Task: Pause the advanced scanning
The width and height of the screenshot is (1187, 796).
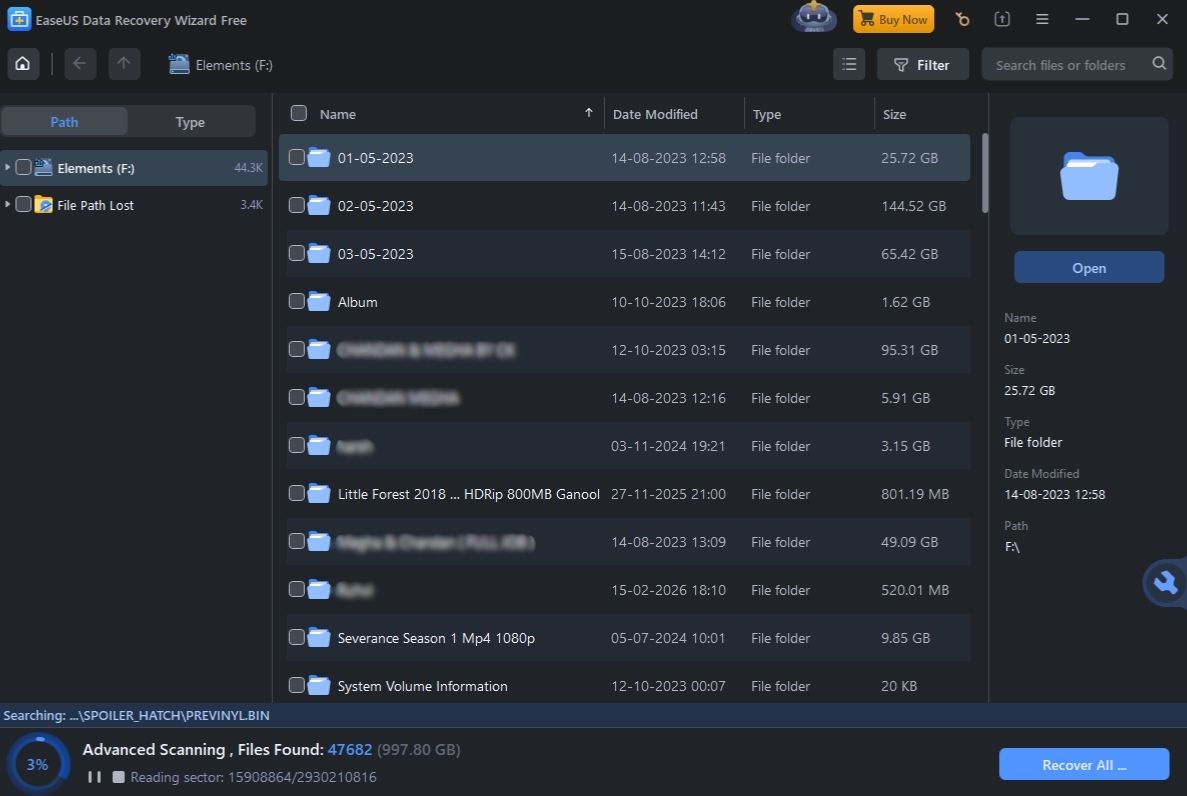Action: (94, 777)
